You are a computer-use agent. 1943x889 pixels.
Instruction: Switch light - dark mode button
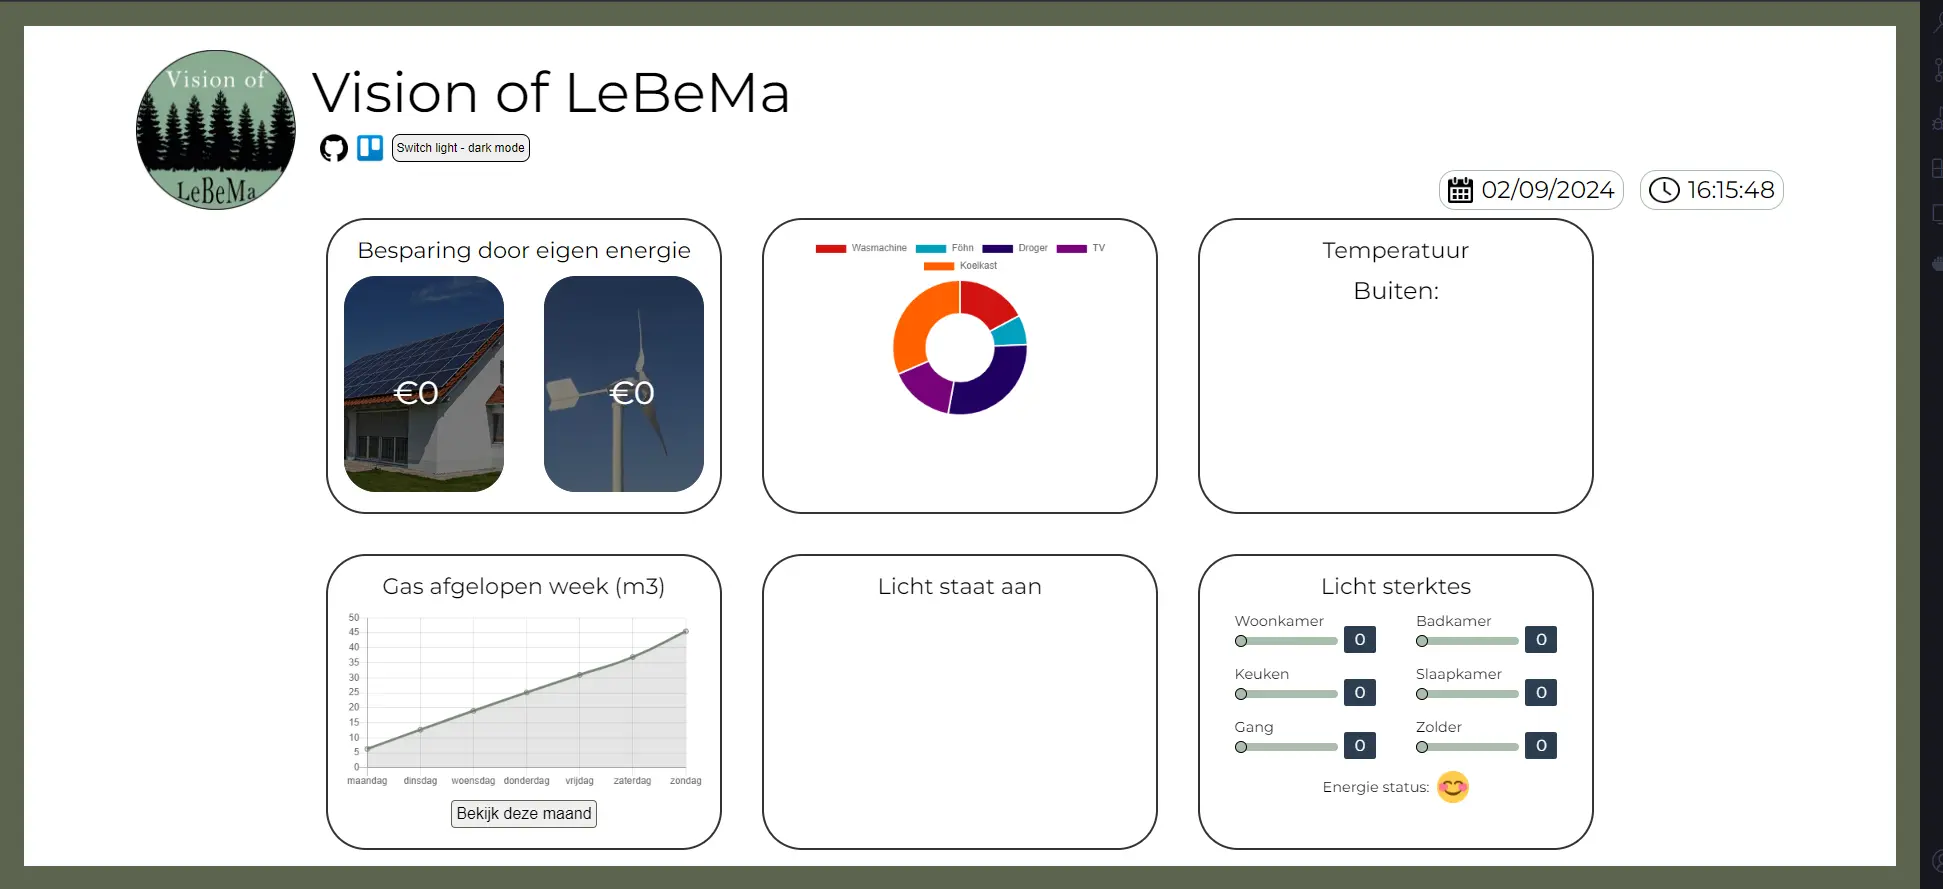click(x=461, y=148)
